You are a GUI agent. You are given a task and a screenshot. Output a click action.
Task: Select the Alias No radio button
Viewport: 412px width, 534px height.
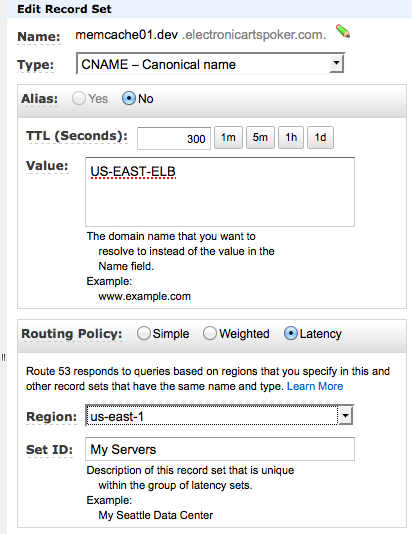(x=129, y=98)
